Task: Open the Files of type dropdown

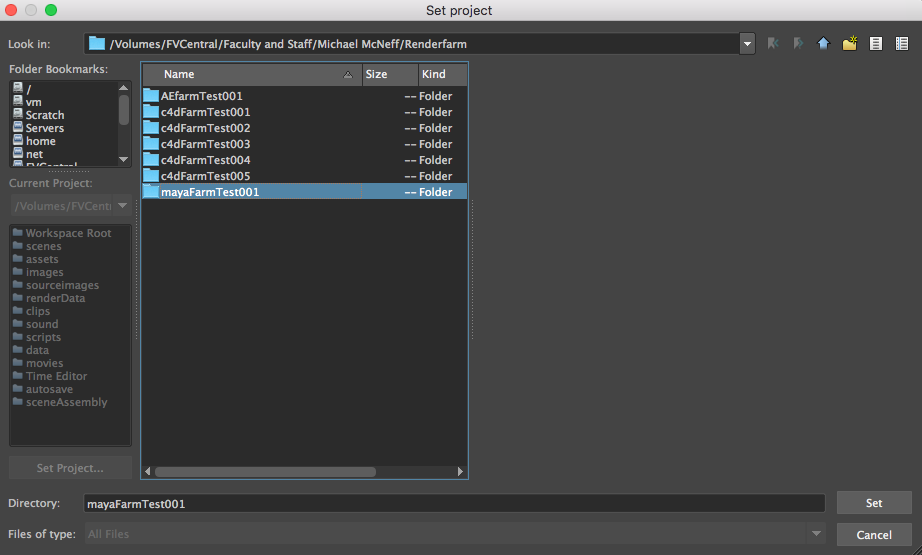Action: click(816, 534)
